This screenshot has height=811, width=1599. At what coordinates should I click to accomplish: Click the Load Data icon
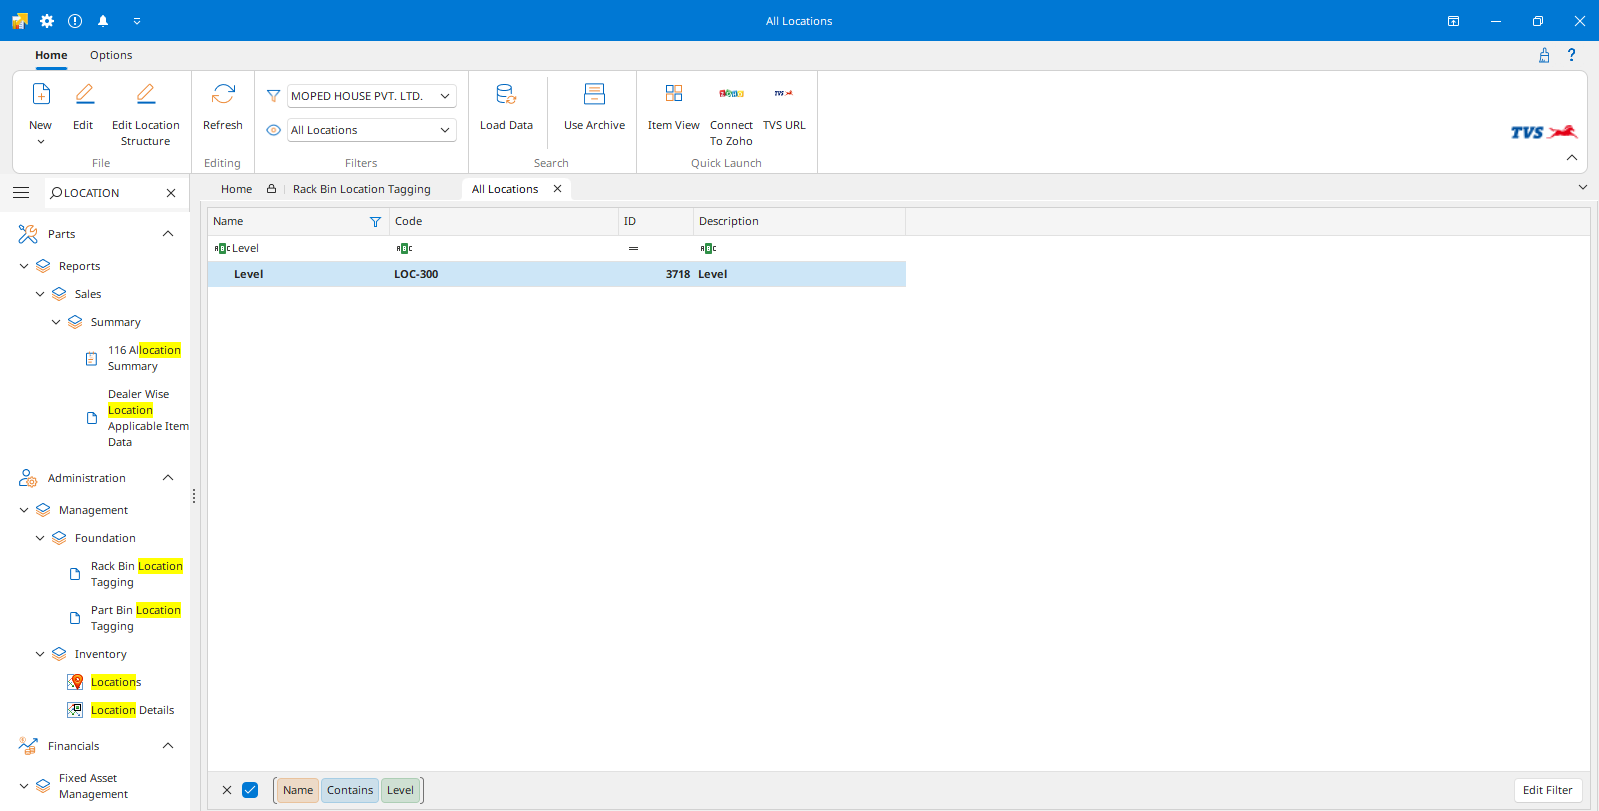point(506,95)
